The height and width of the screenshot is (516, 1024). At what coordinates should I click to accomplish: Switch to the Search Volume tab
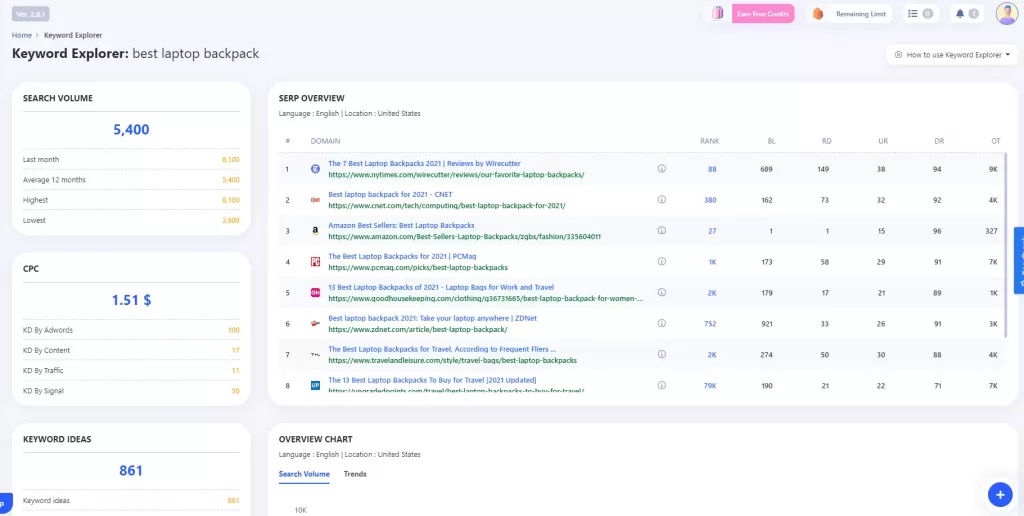304,474
